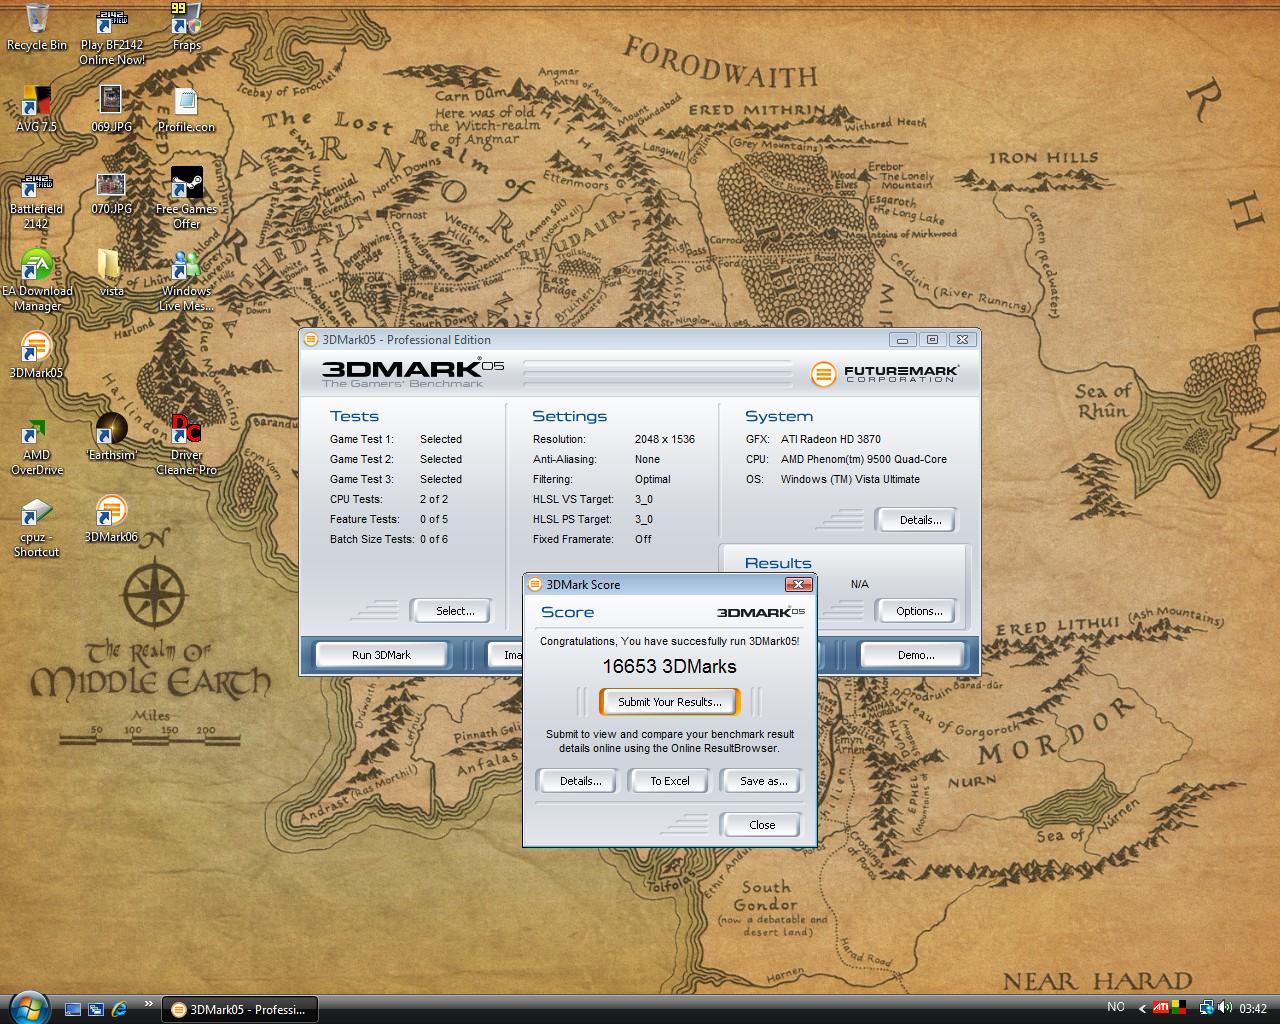Click the To Excel button
Viewport: 1280px width, 1024px height.
click(670, 781)
